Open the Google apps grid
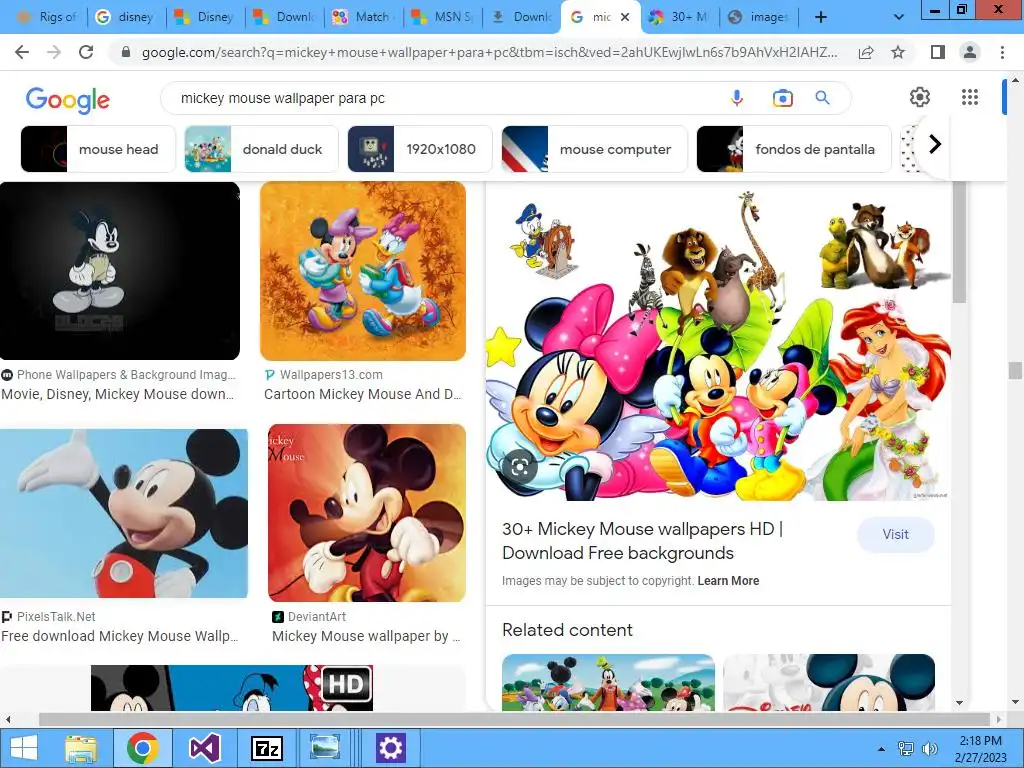The width and height of the screenshot is (1024, 768). 970,97
